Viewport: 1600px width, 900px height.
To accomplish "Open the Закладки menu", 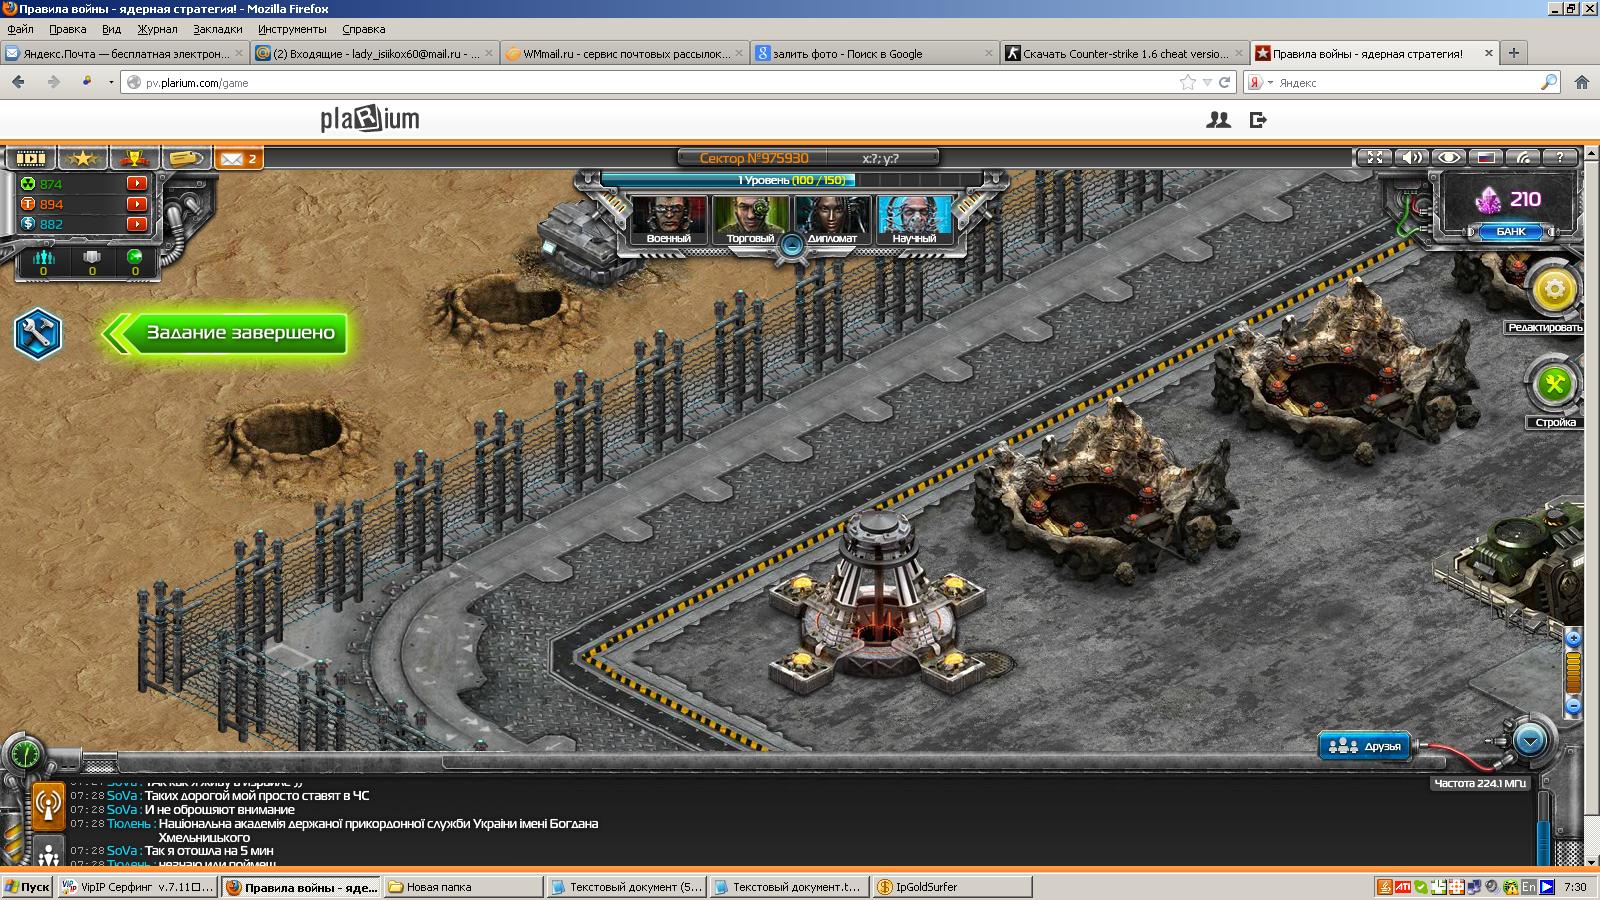I will tap(217, 29).
